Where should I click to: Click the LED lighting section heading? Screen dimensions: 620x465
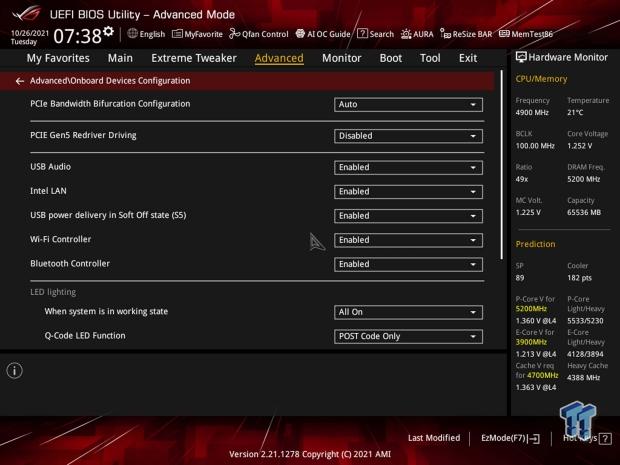[53, 292]
